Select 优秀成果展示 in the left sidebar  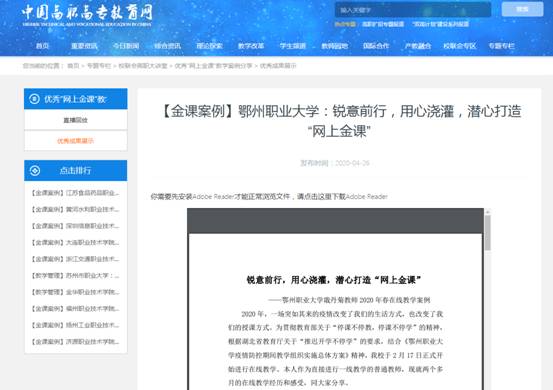[75, 141]
